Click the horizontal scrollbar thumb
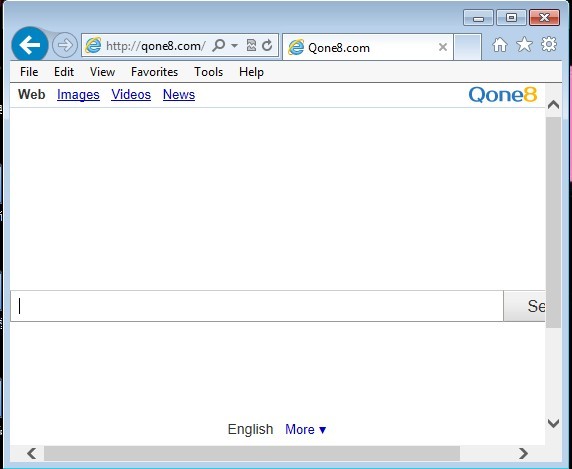Image resolution: width=572 pixels, height=469 pixels. click(x=252, y=453)
